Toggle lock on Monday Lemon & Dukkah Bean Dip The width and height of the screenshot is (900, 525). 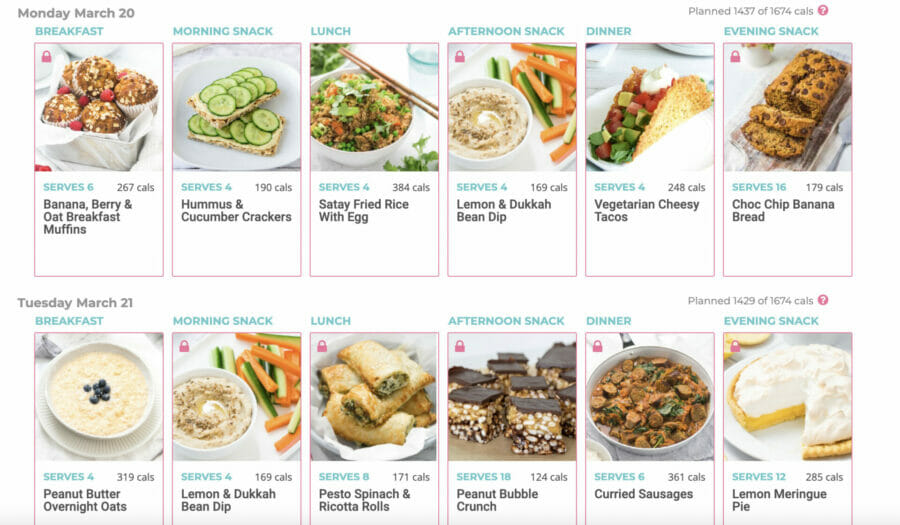click(x=460, y=56)
